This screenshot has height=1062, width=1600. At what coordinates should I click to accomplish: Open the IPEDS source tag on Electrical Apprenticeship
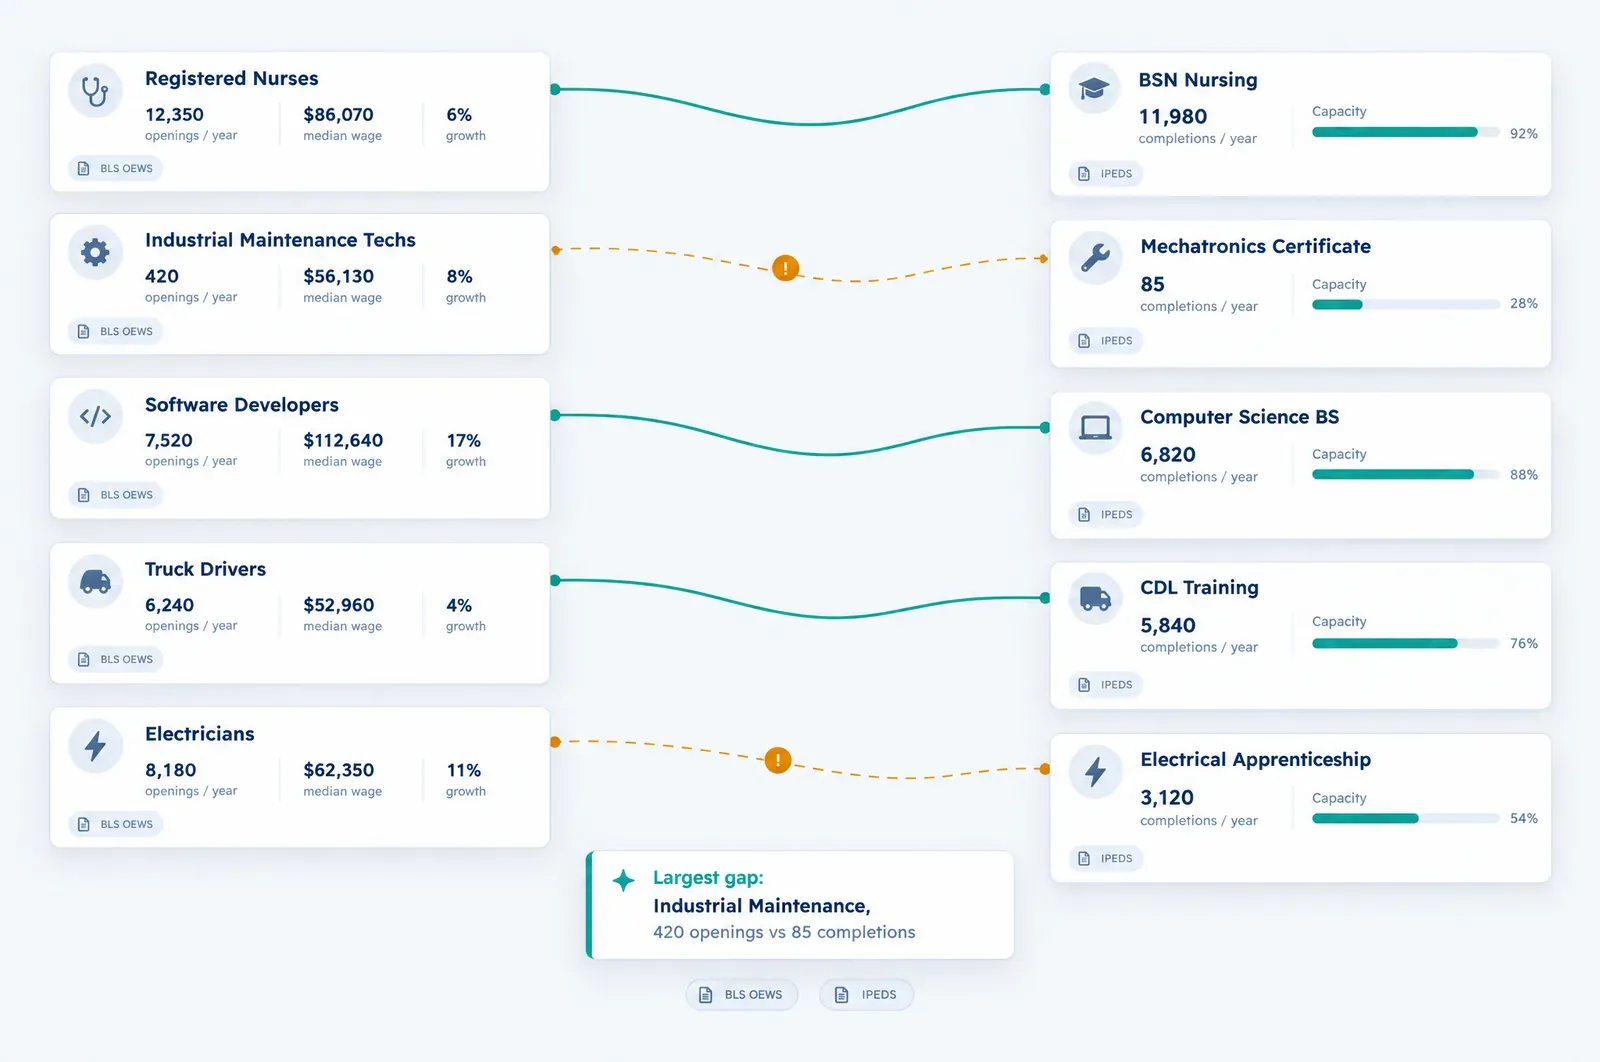point(1106,858)
